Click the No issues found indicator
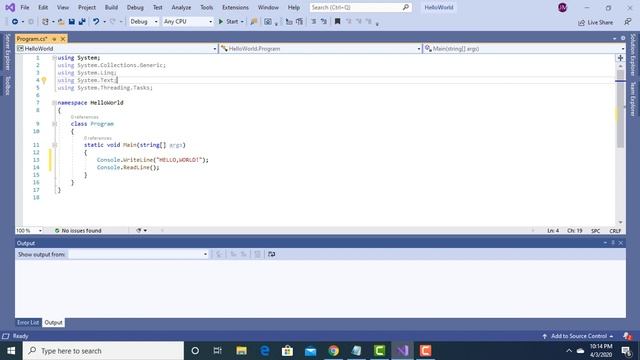640x360 pixels. (x=78, y=231)
